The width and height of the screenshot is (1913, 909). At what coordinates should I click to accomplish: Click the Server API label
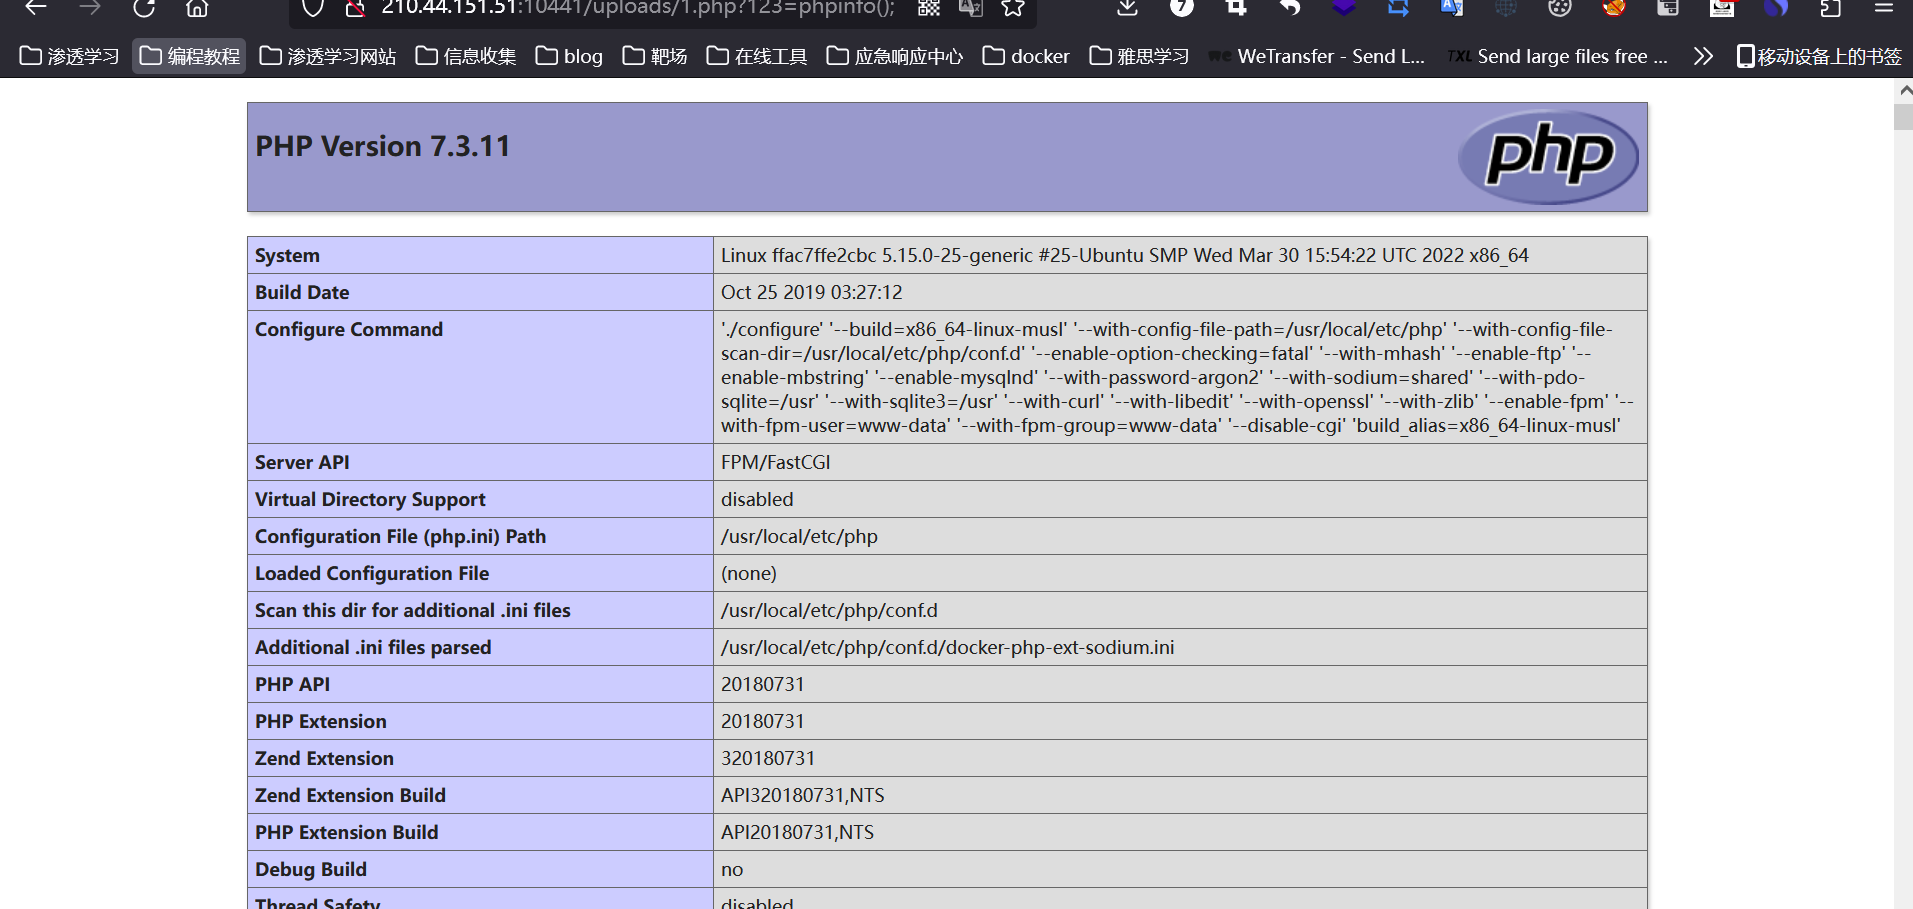point(302,462)
